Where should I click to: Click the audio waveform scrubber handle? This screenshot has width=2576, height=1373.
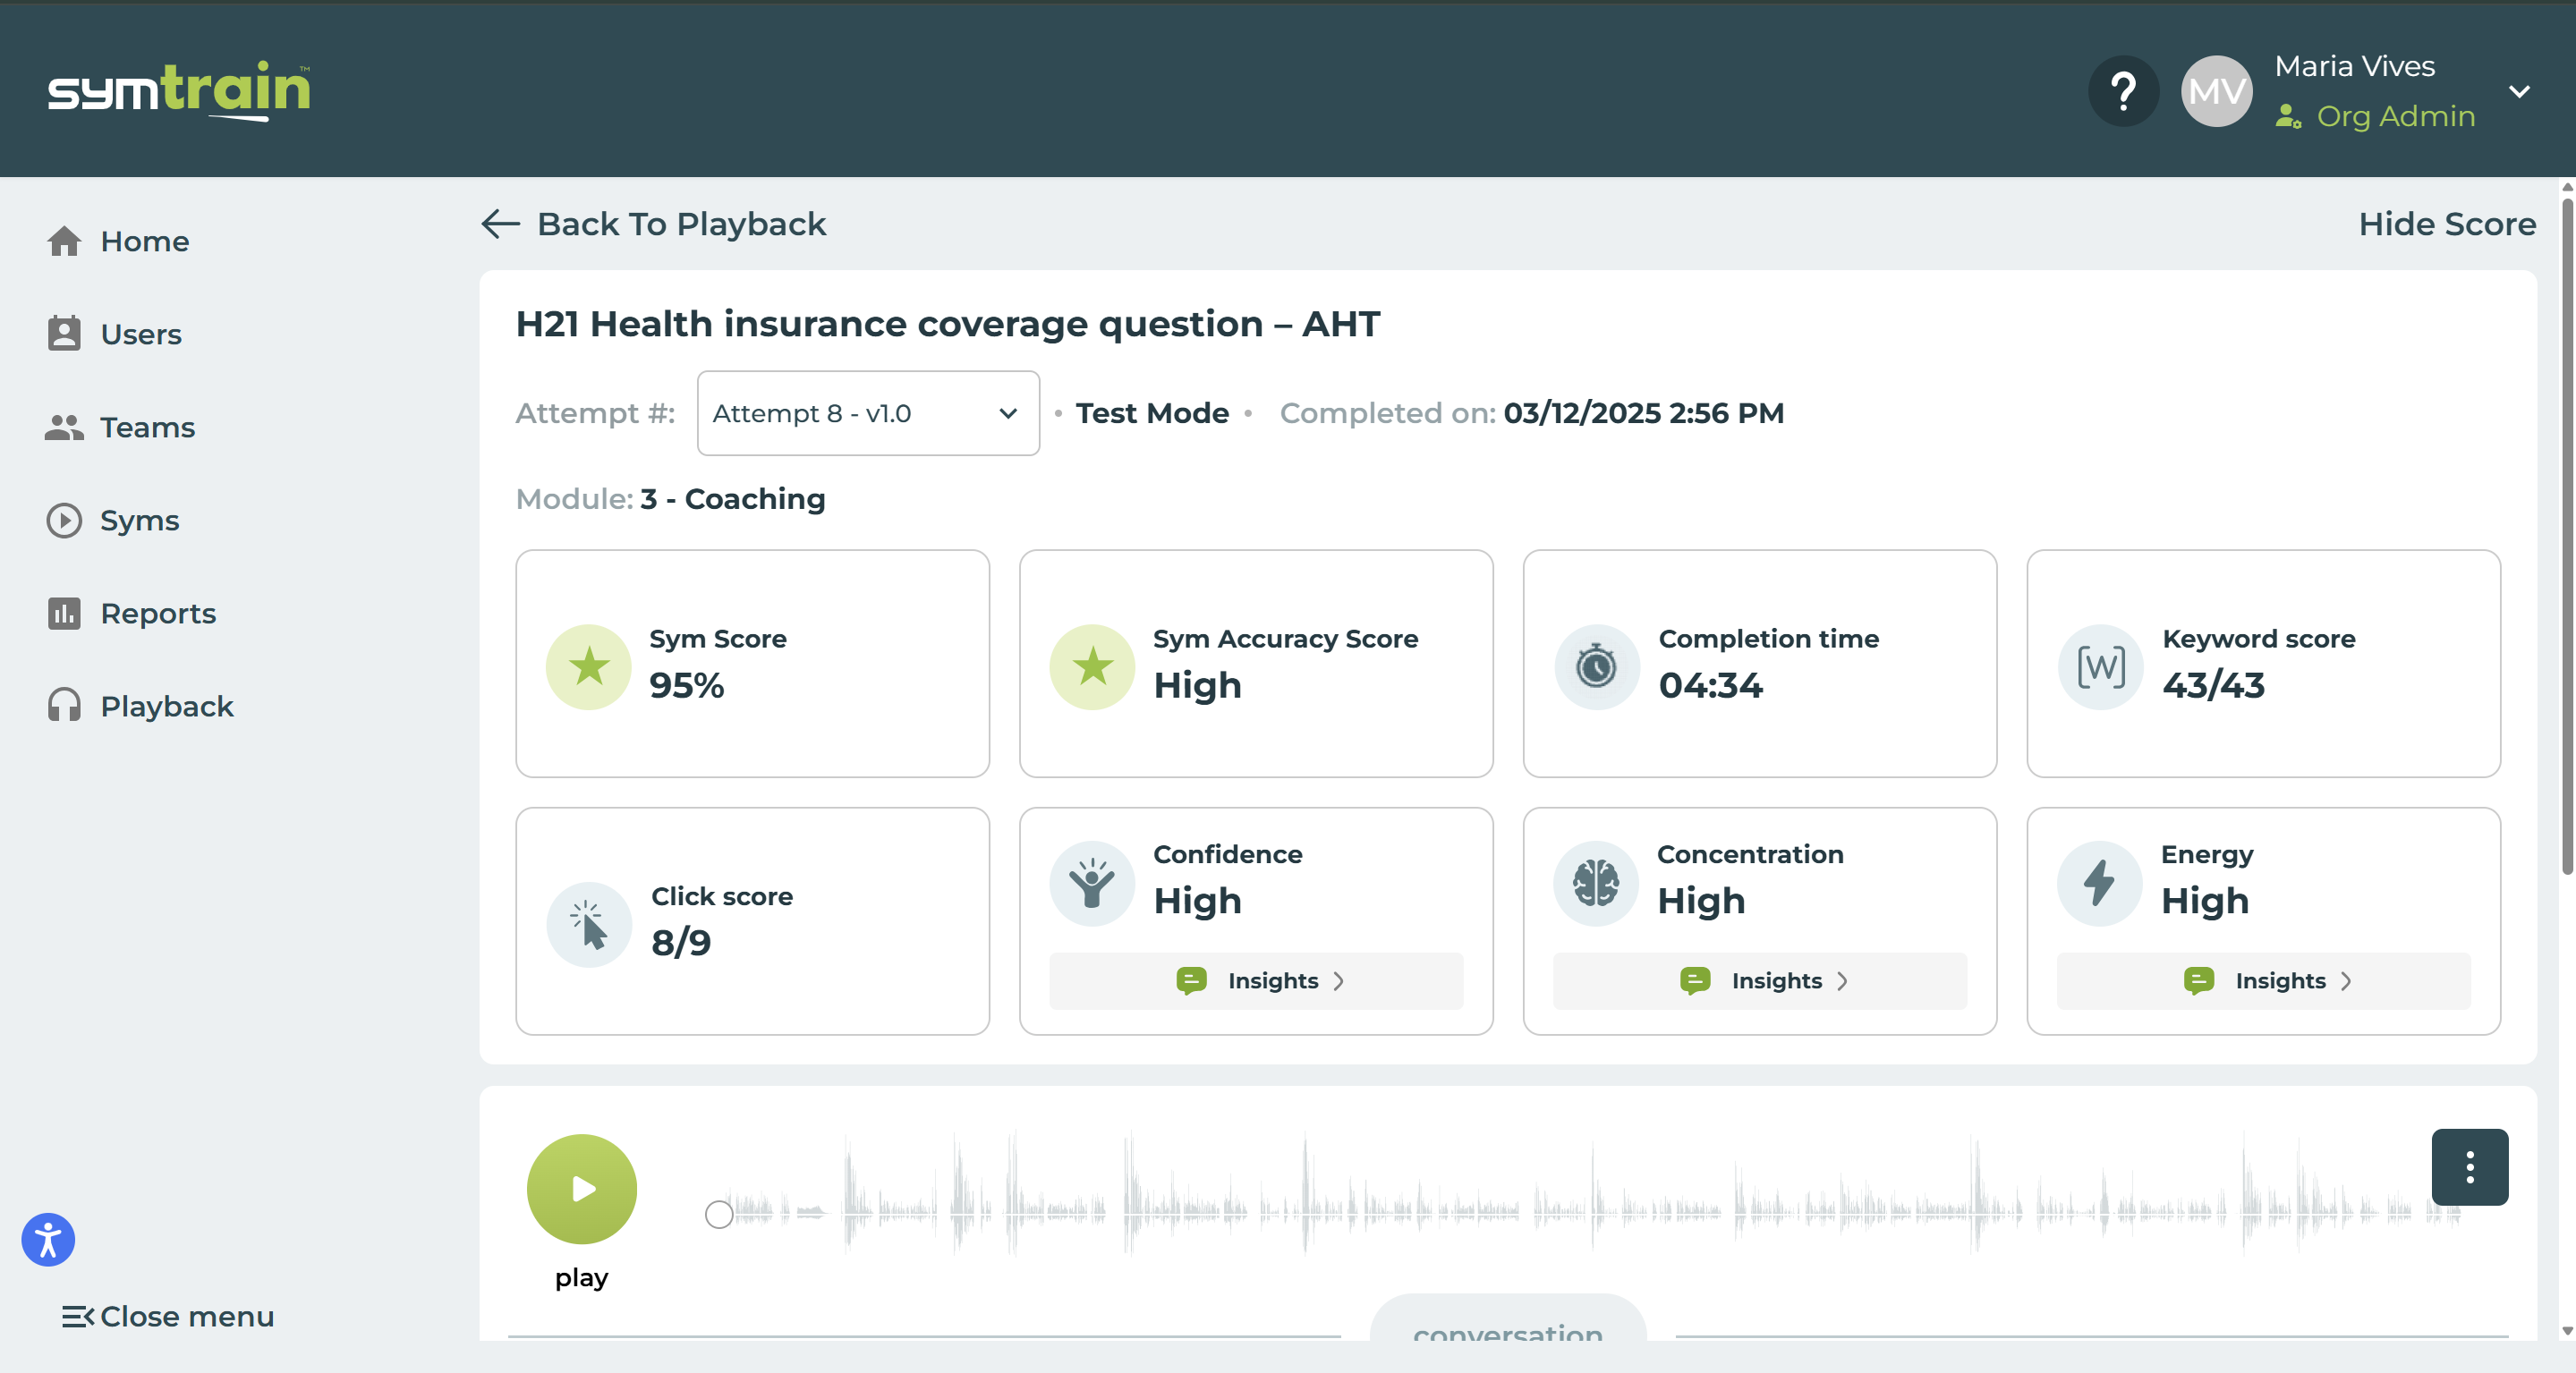pyautogui.click(x=718, y=1214)
